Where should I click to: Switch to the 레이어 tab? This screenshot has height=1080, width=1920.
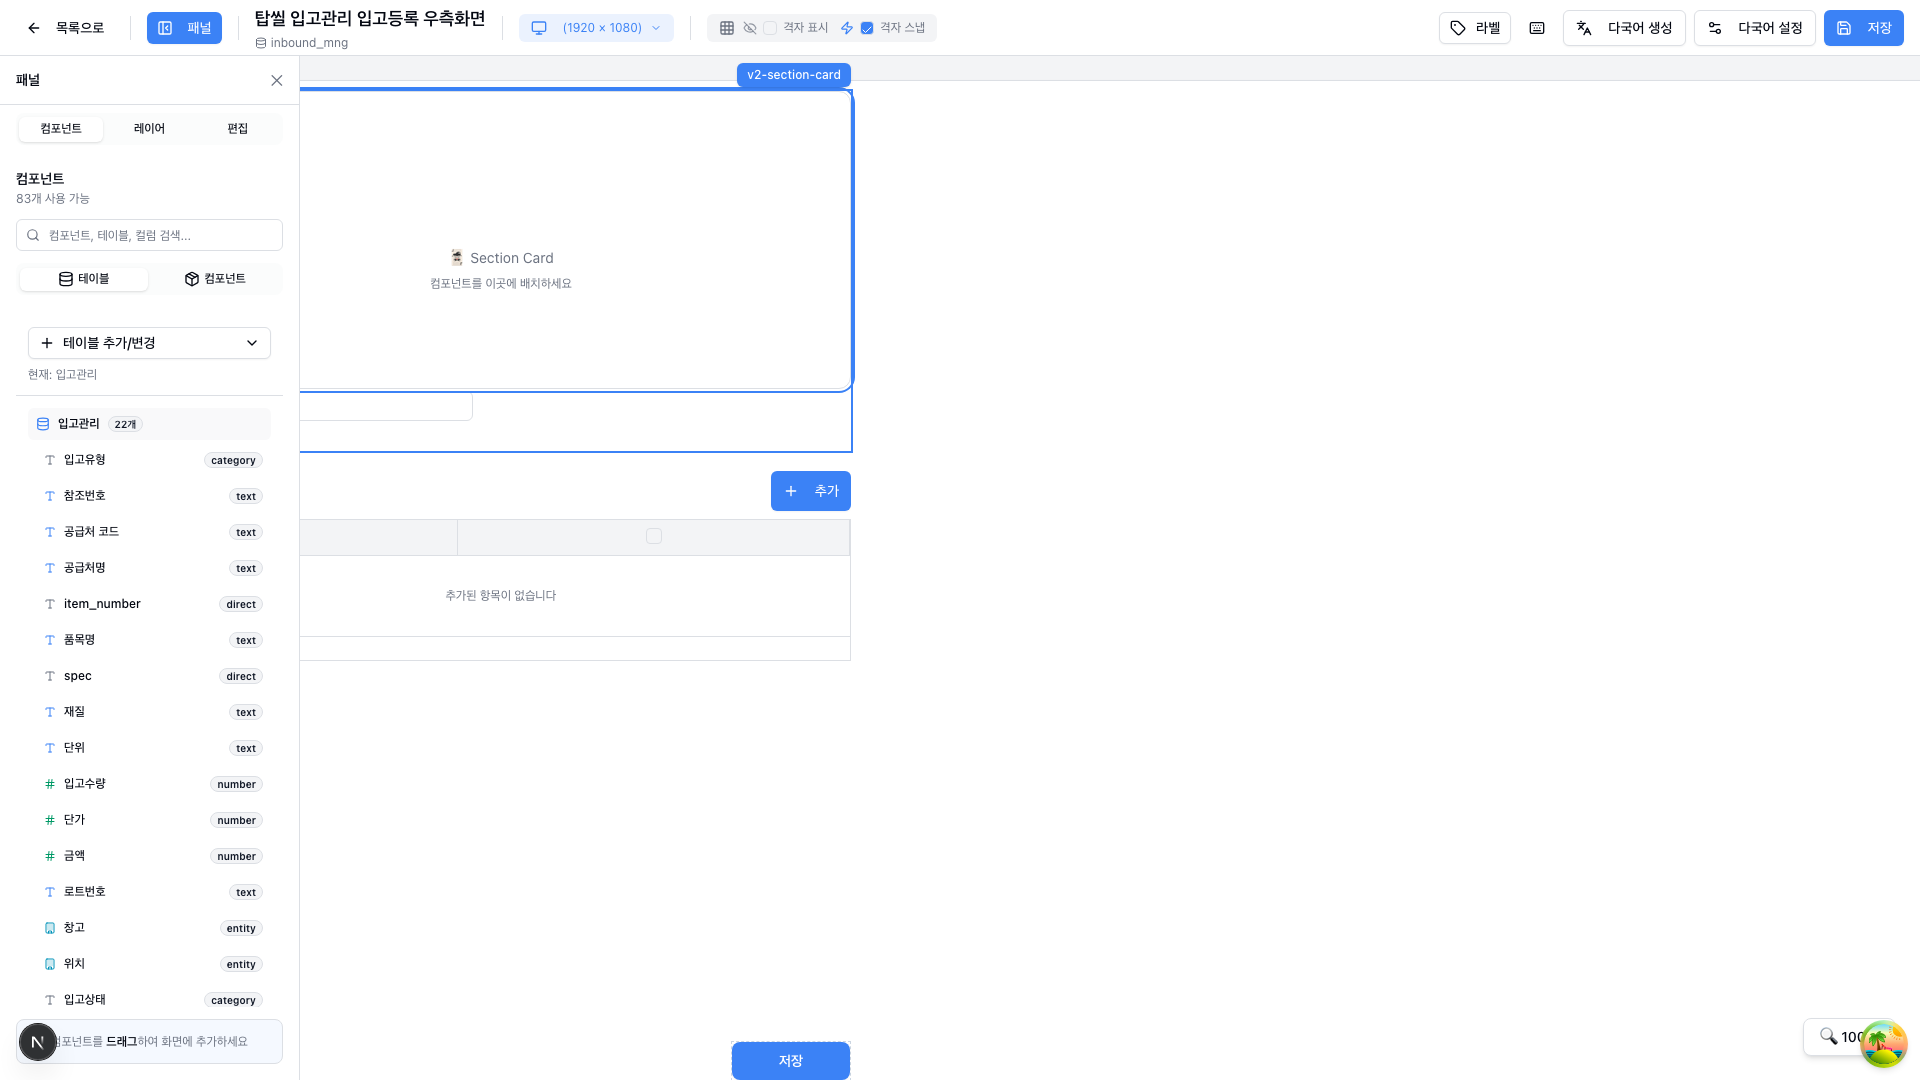(149, 129)
